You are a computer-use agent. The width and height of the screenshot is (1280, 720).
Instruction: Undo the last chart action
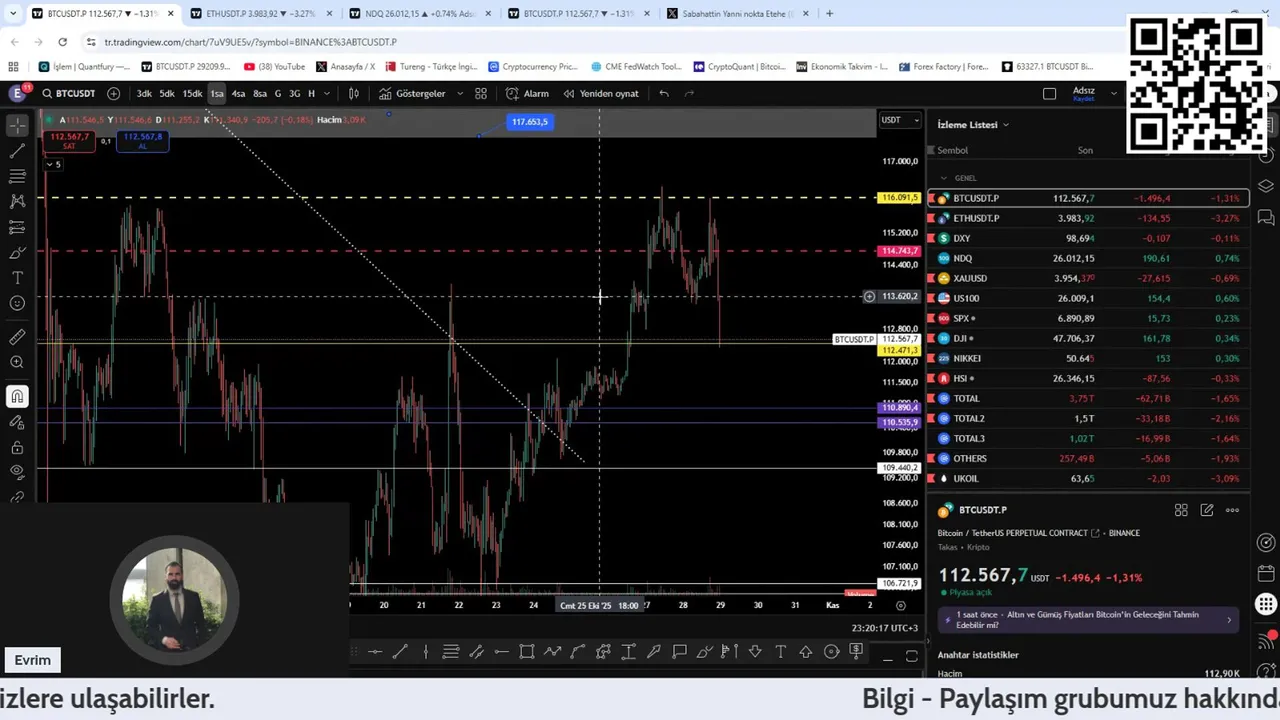(x=664, y=93)
